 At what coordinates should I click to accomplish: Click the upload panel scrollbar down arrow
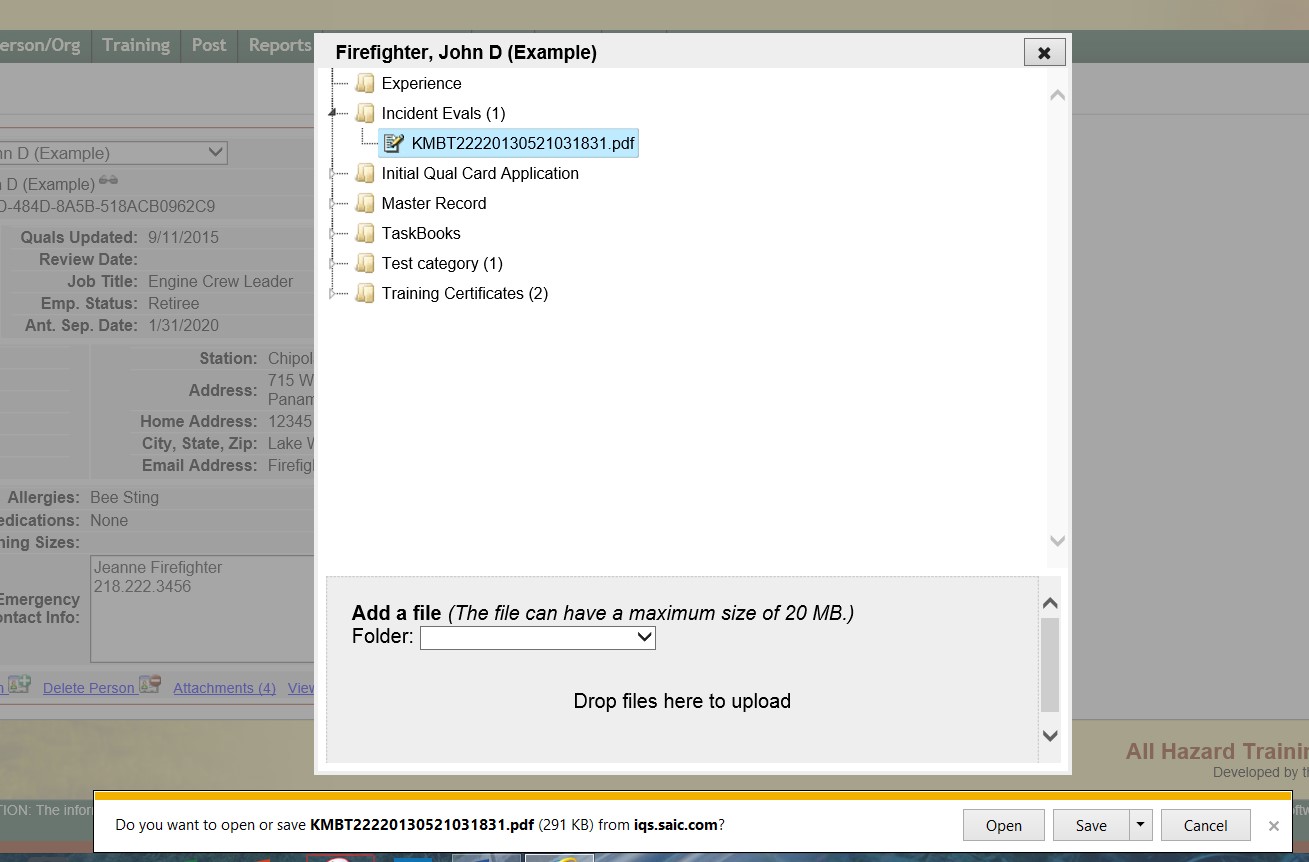point(1050,735)
